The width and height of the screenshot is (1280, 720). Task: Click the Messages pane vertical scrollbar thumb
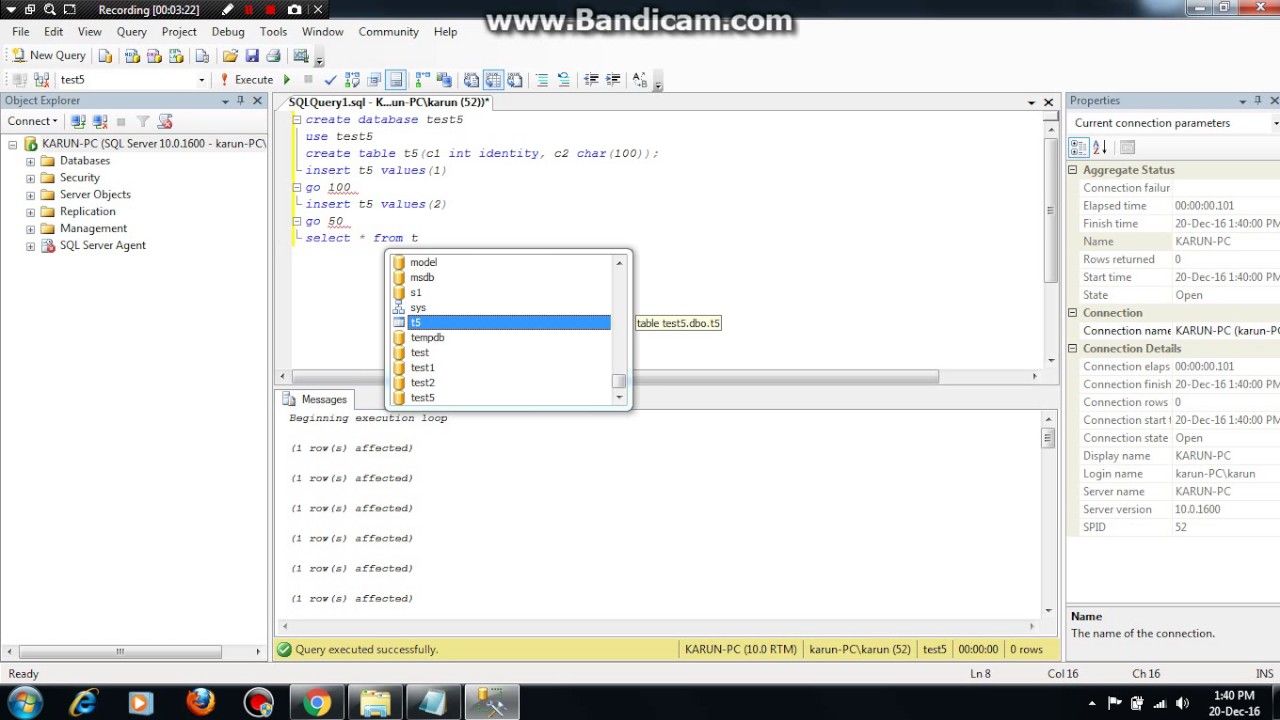pyautogui.click(x=1048, y=438)
